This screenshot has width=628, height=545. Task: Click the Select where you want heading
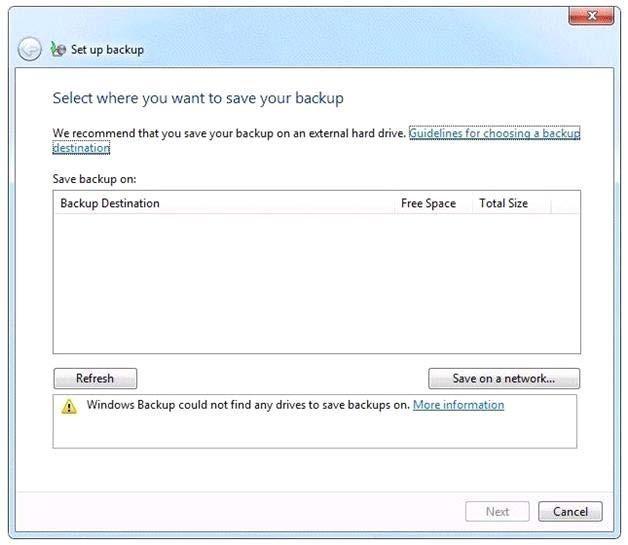[x=198, y=99]
